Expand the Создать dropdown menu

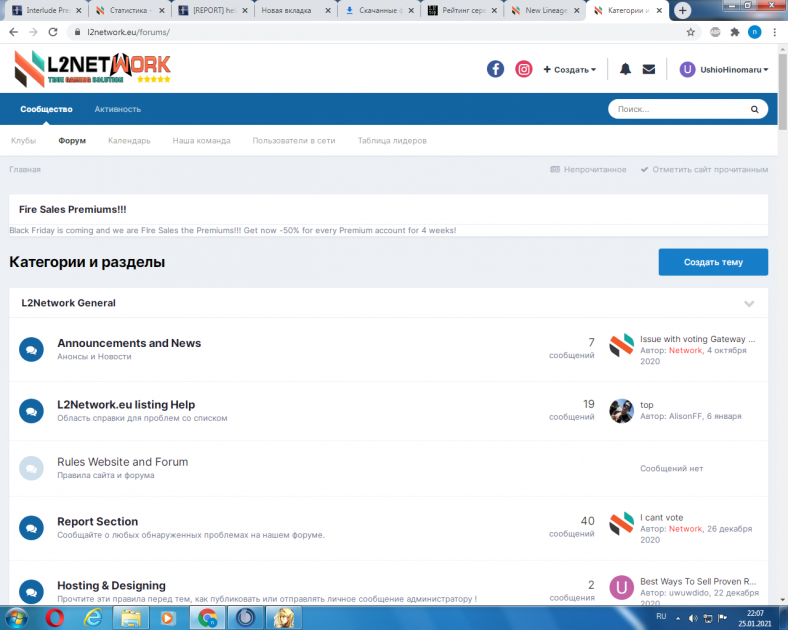coord(570,69)
